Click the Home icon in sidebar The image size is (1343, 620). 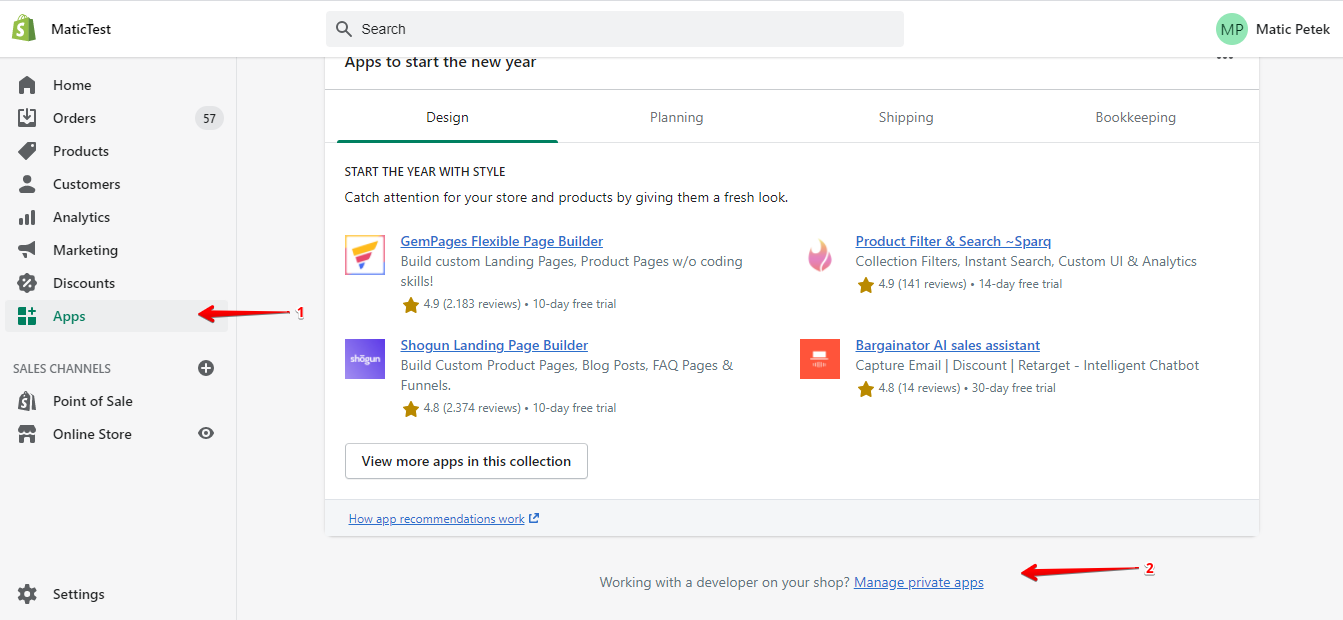point(27,85)
